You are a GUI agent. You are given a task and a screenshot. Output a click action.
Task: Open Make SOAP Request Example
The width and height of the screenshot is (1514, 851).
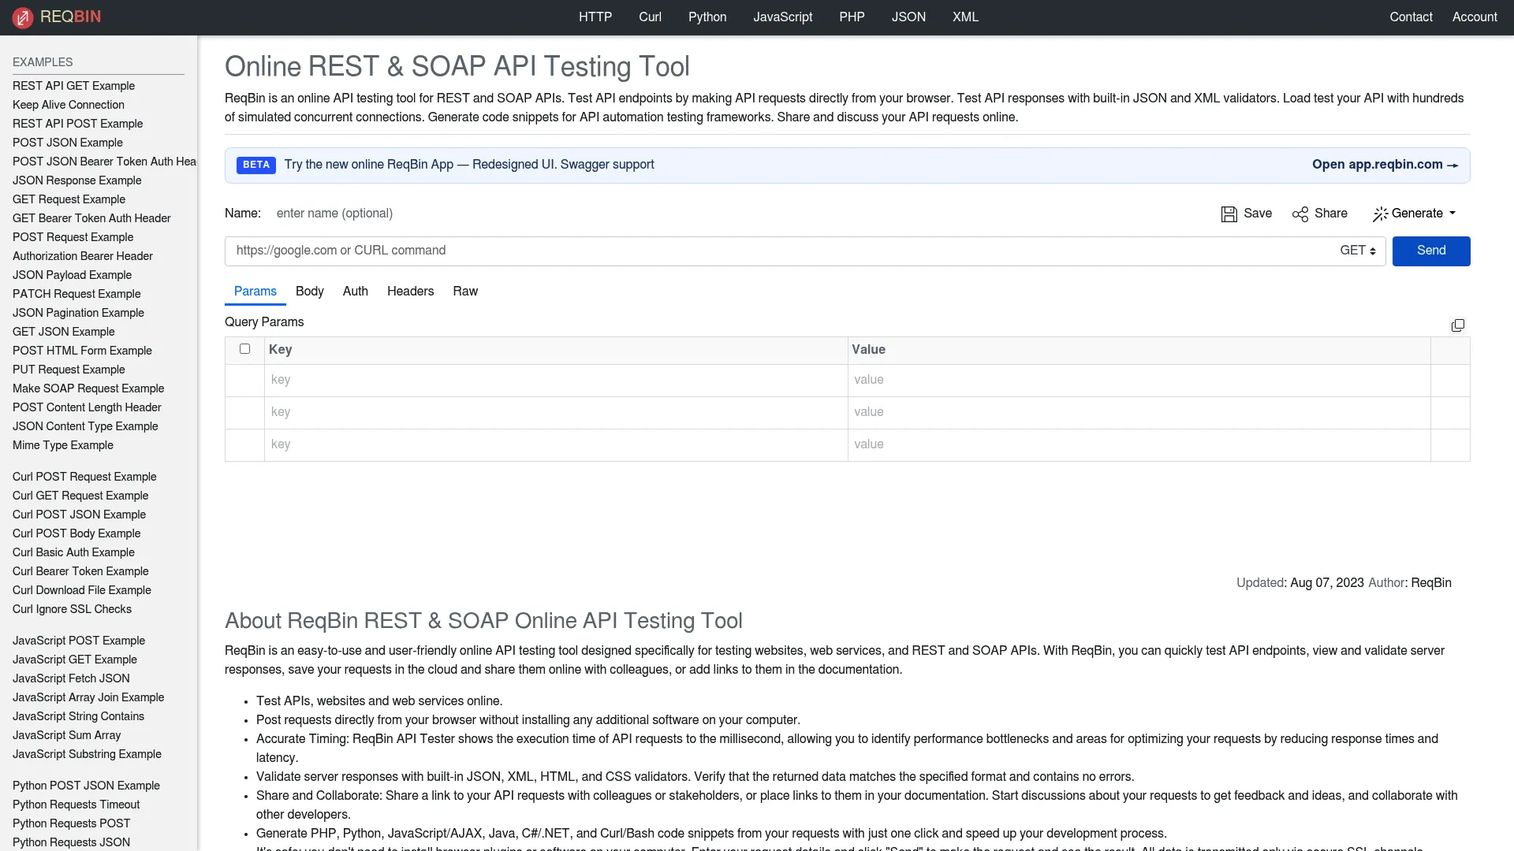tap(88, 389)
